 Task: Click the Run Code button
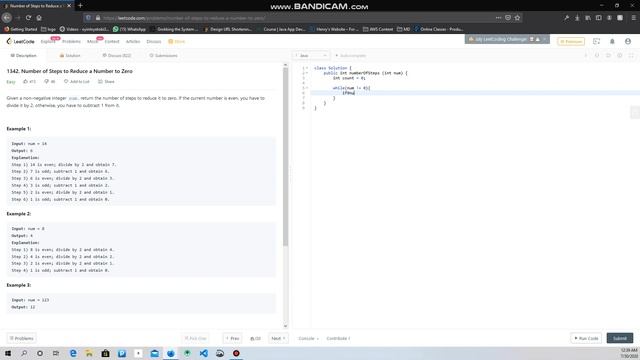pyautogui.click(x=586, y=338)
